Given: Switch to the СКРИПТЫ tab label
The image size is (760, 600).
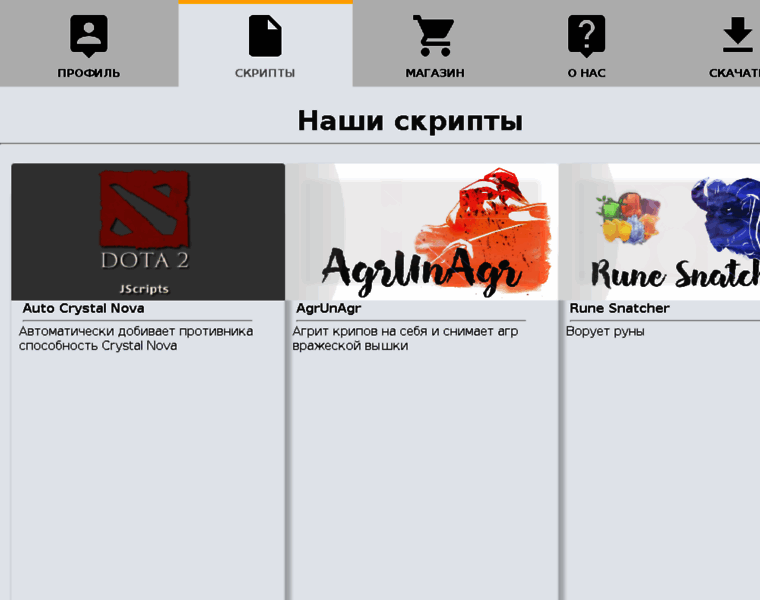Looking at the screenshot, I should (x=265, y=73).
